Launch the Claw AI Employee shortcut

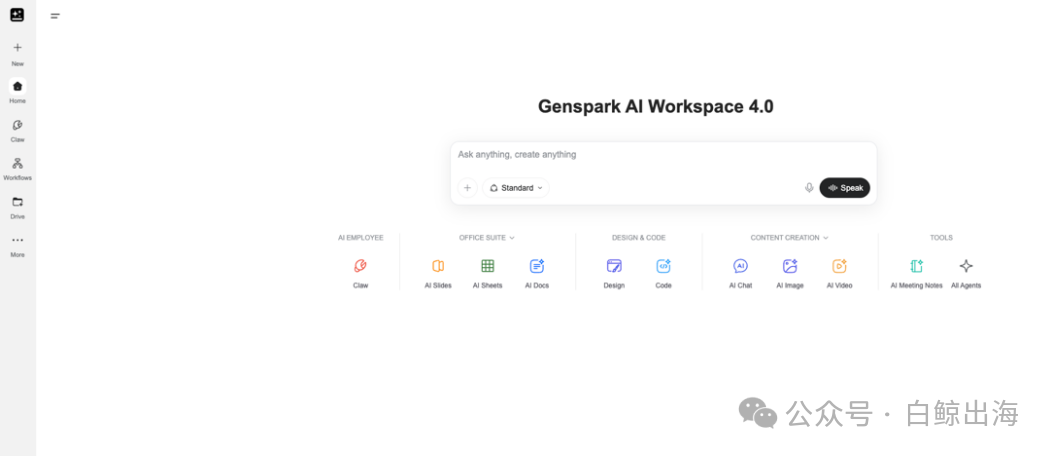tap(360, 272)
